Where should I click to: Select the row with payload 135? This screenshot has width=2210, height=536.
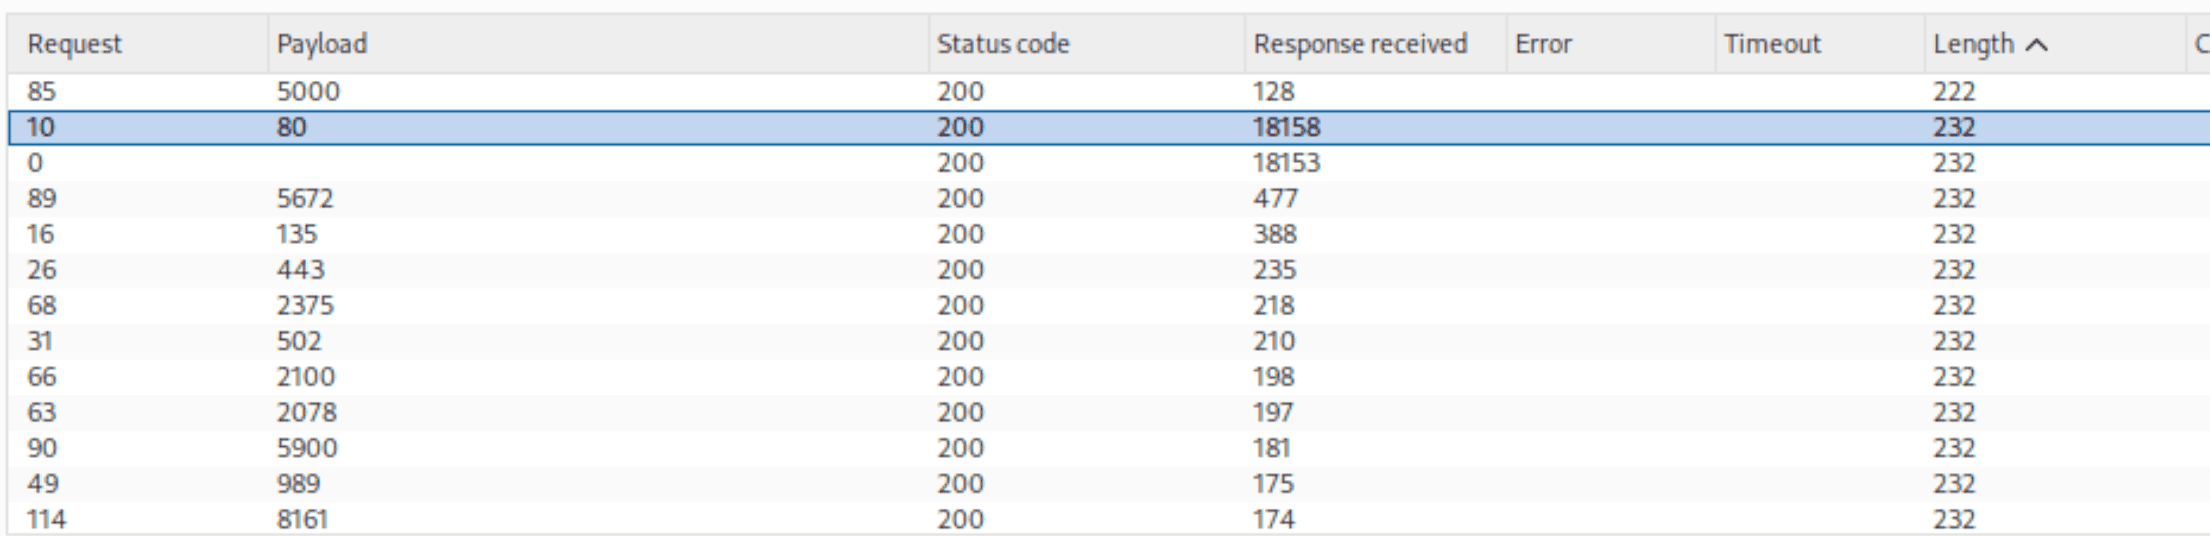click(x=1108, y=234)
